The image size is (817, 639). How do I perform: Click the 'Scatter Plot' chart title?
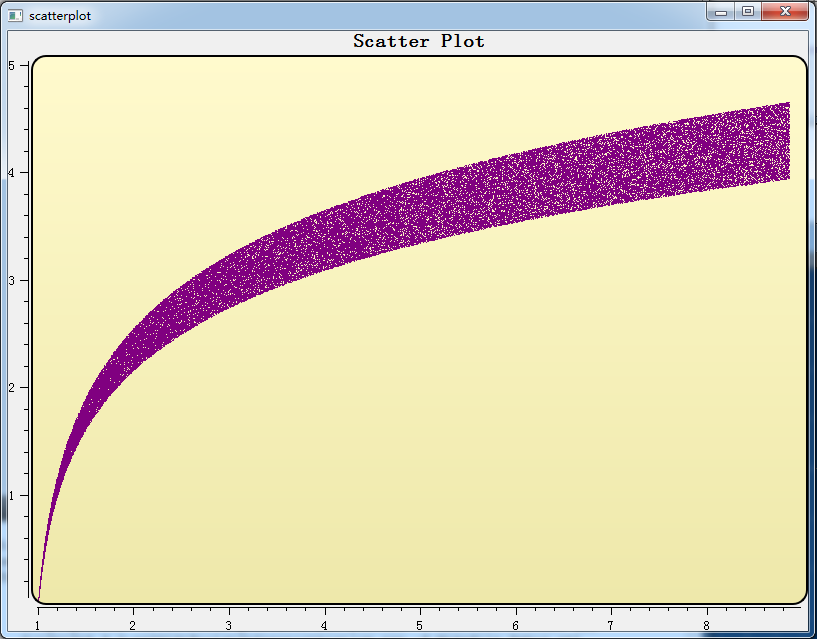tap(419, 41)
